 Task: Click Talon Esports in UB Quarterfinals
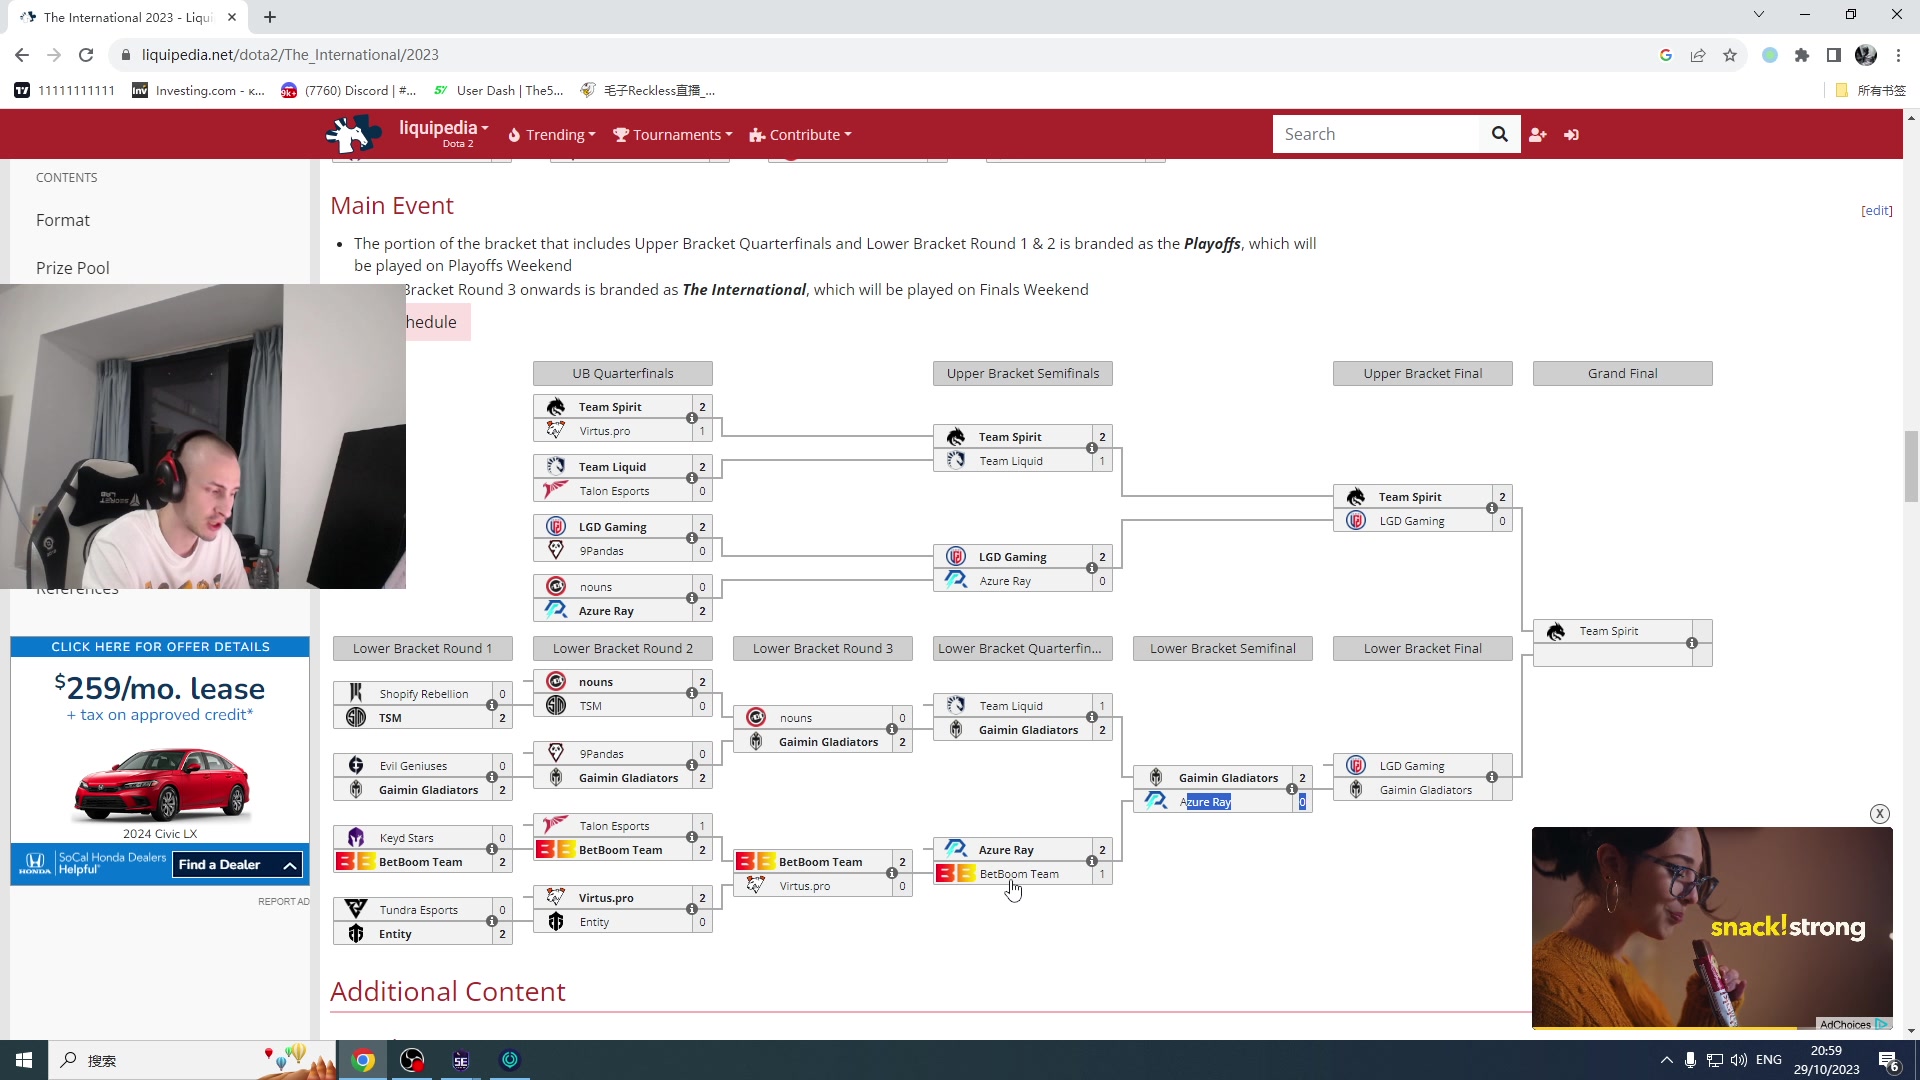(614, 491)
